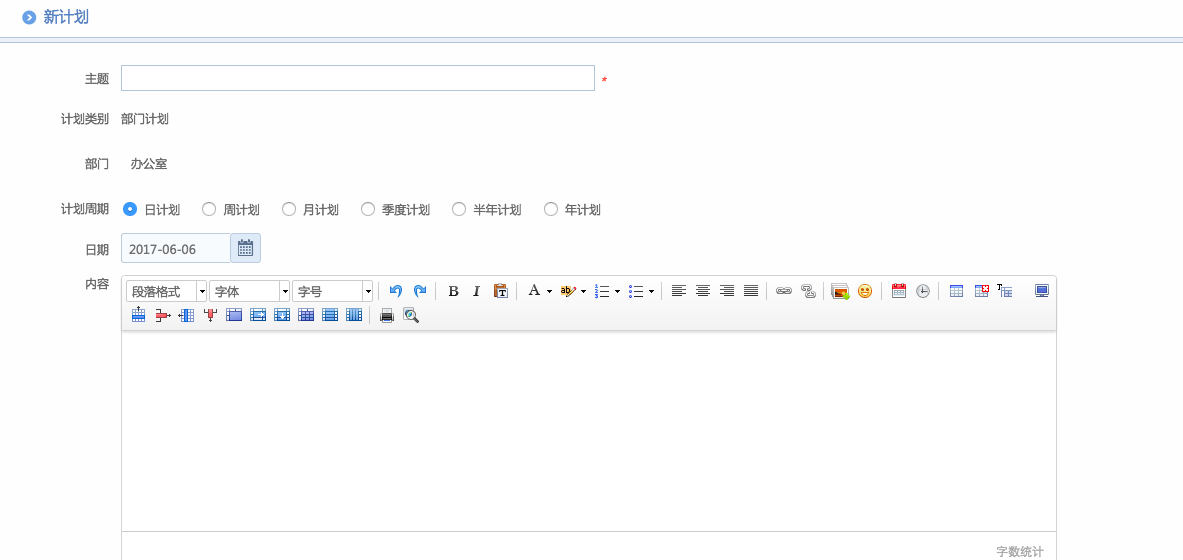
Task: Open the calendar date picker button
Action: (x=245, y=248)
